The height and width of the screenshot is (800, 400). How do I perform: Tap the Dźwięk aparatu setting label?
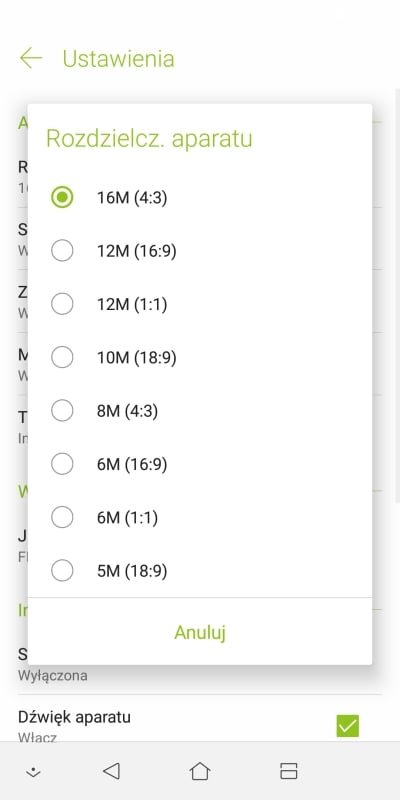pos(74,717)
